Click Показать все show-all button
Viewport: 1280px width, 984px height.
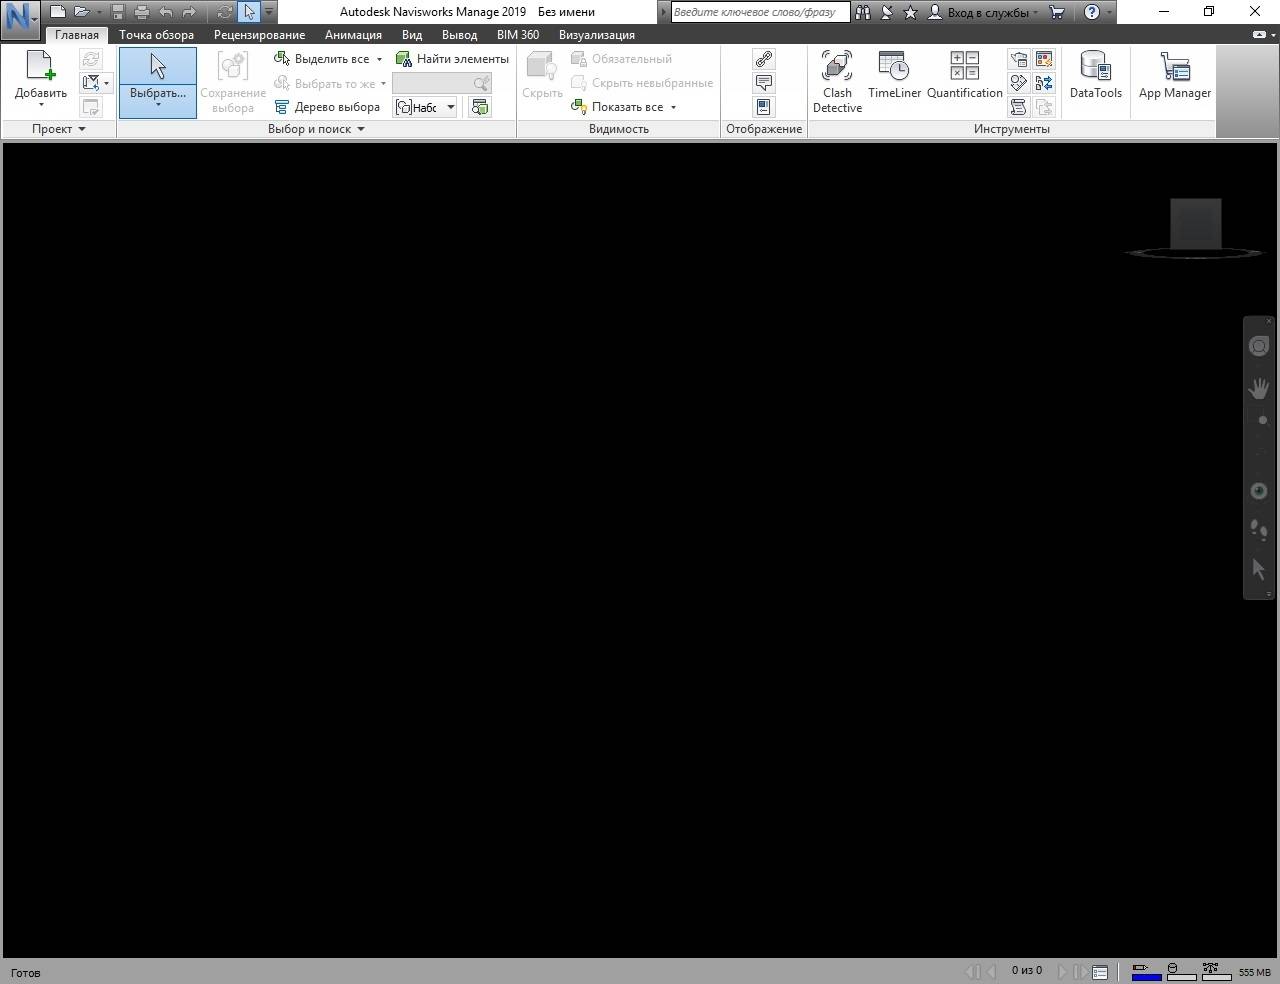coord(617,107)
